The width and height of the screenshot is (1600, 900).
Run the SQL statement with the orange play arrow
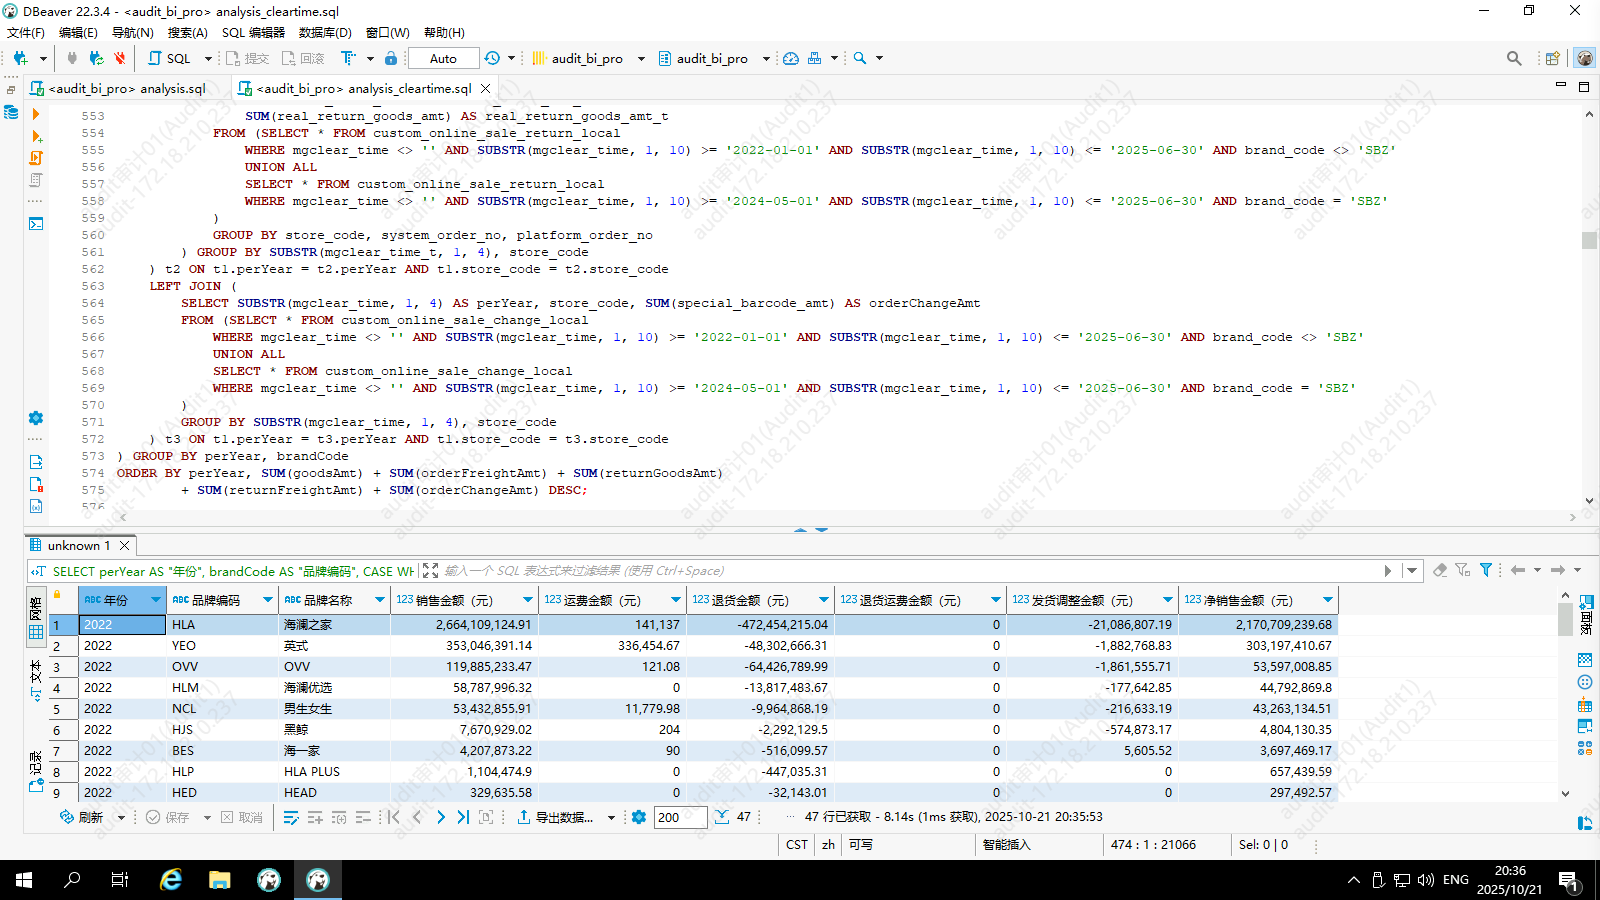tap(36, 114)
